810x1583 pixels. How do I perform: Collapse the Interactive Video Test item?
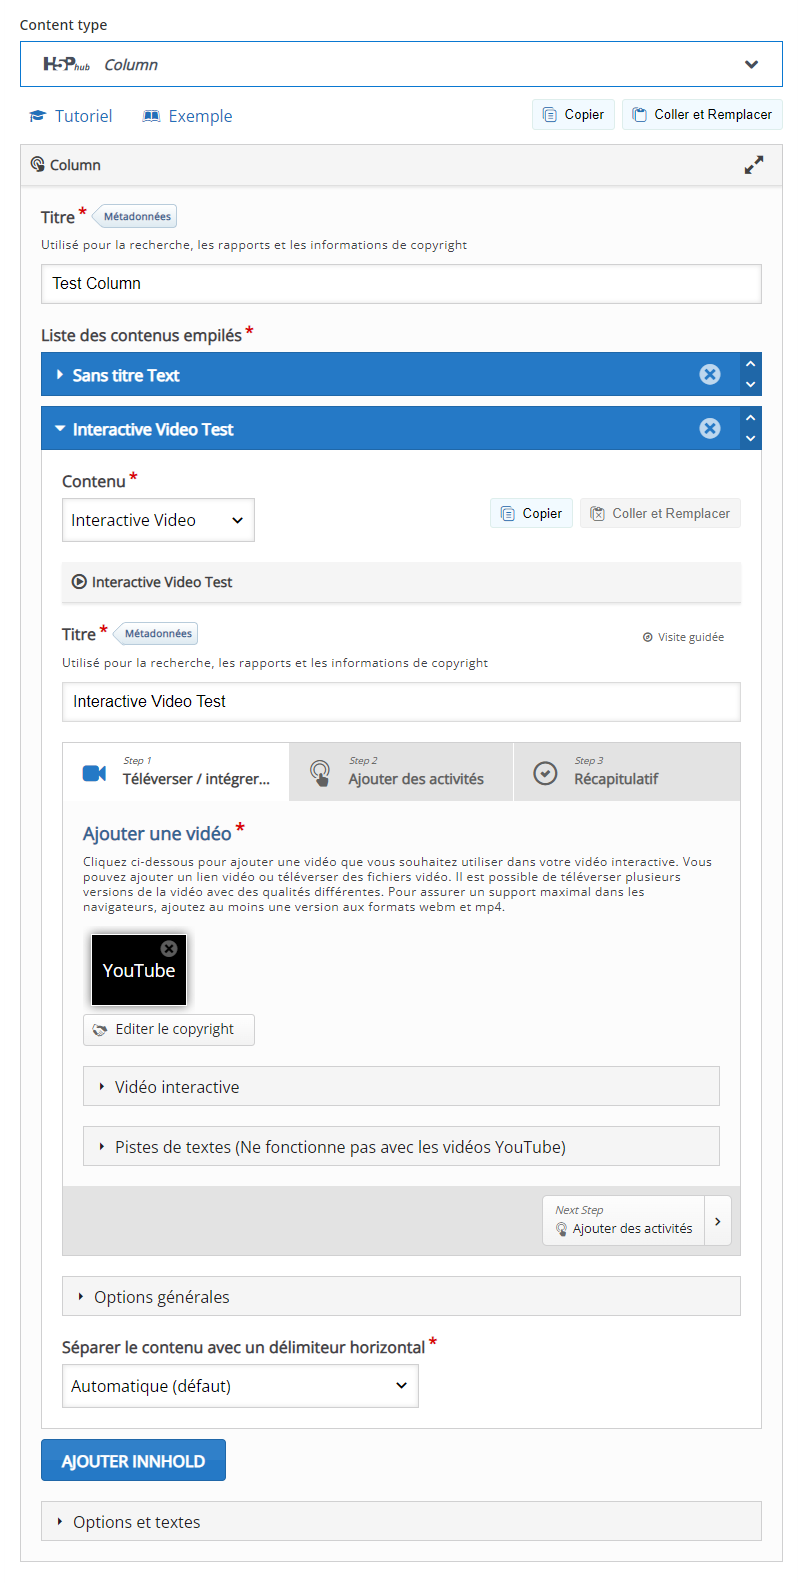[x=370, y=429]
